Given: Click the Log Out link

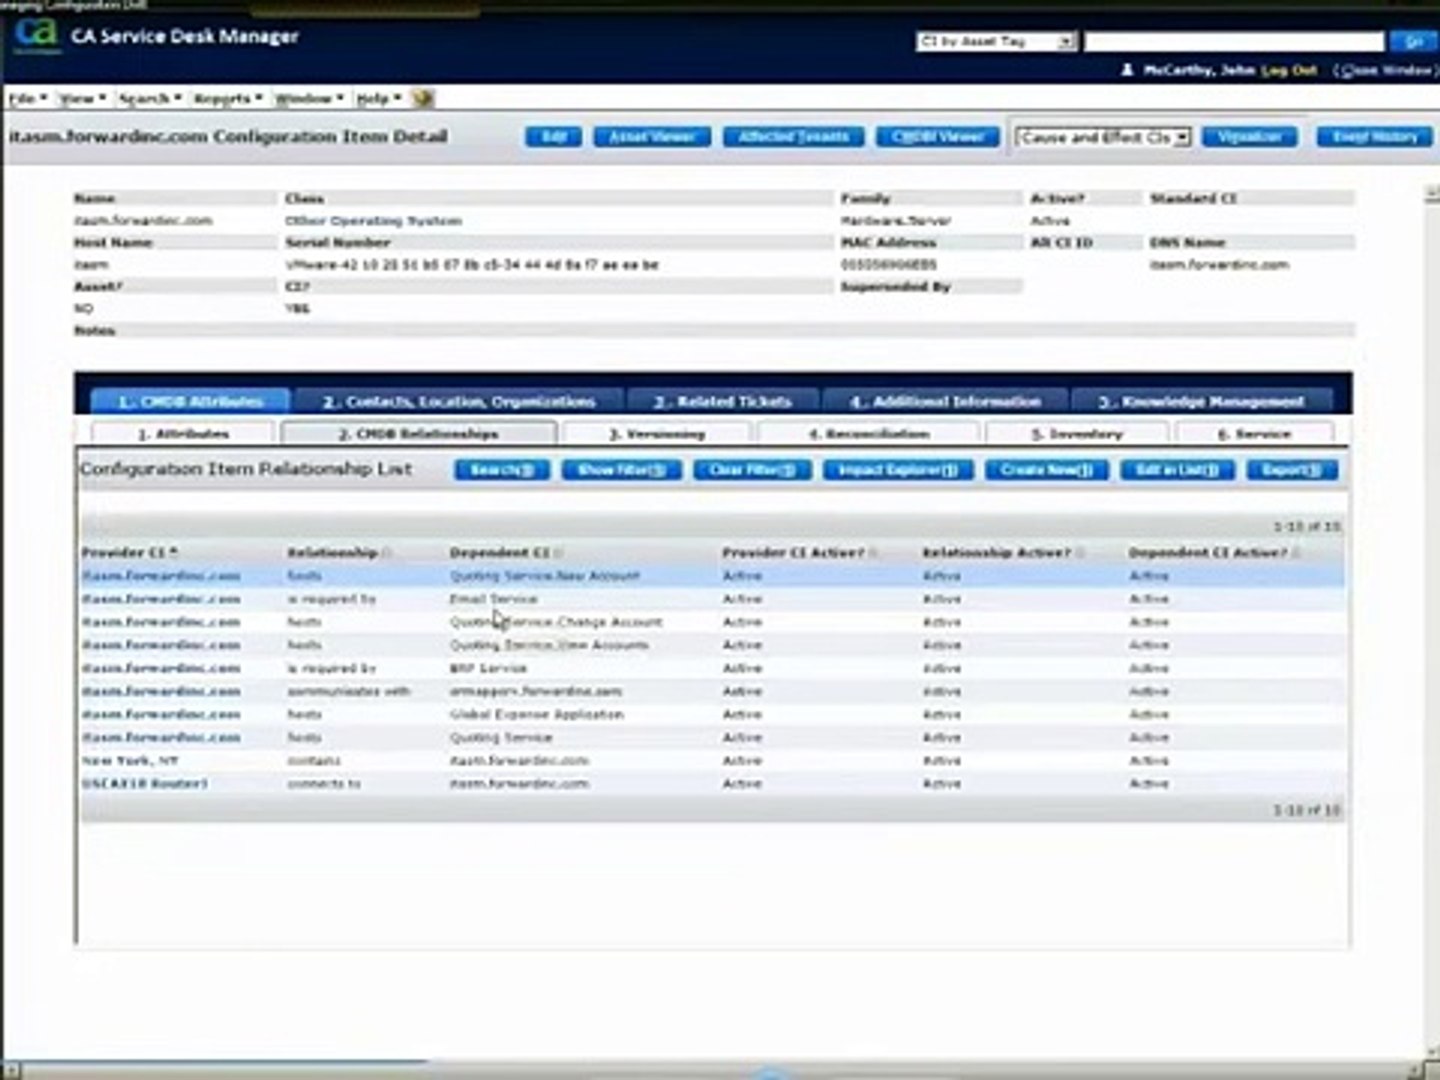Looking at the screenshot, I should pos(1288,70).
